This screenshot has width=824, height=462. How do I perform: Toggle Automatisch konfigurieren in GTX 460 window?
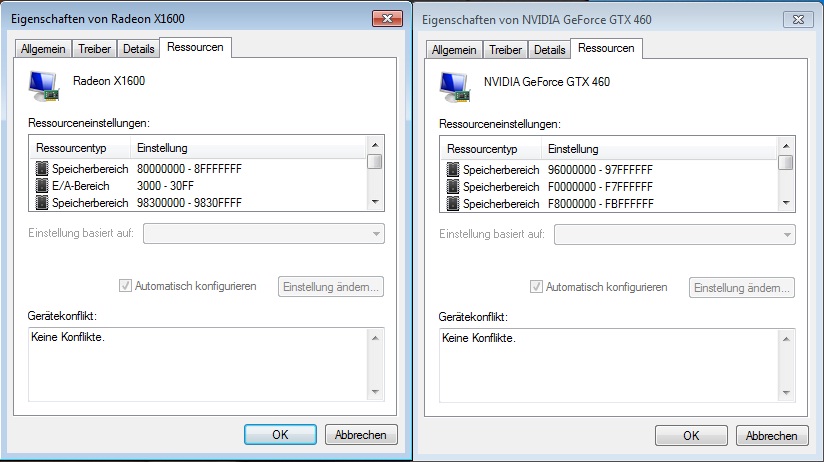coord(536,287)
